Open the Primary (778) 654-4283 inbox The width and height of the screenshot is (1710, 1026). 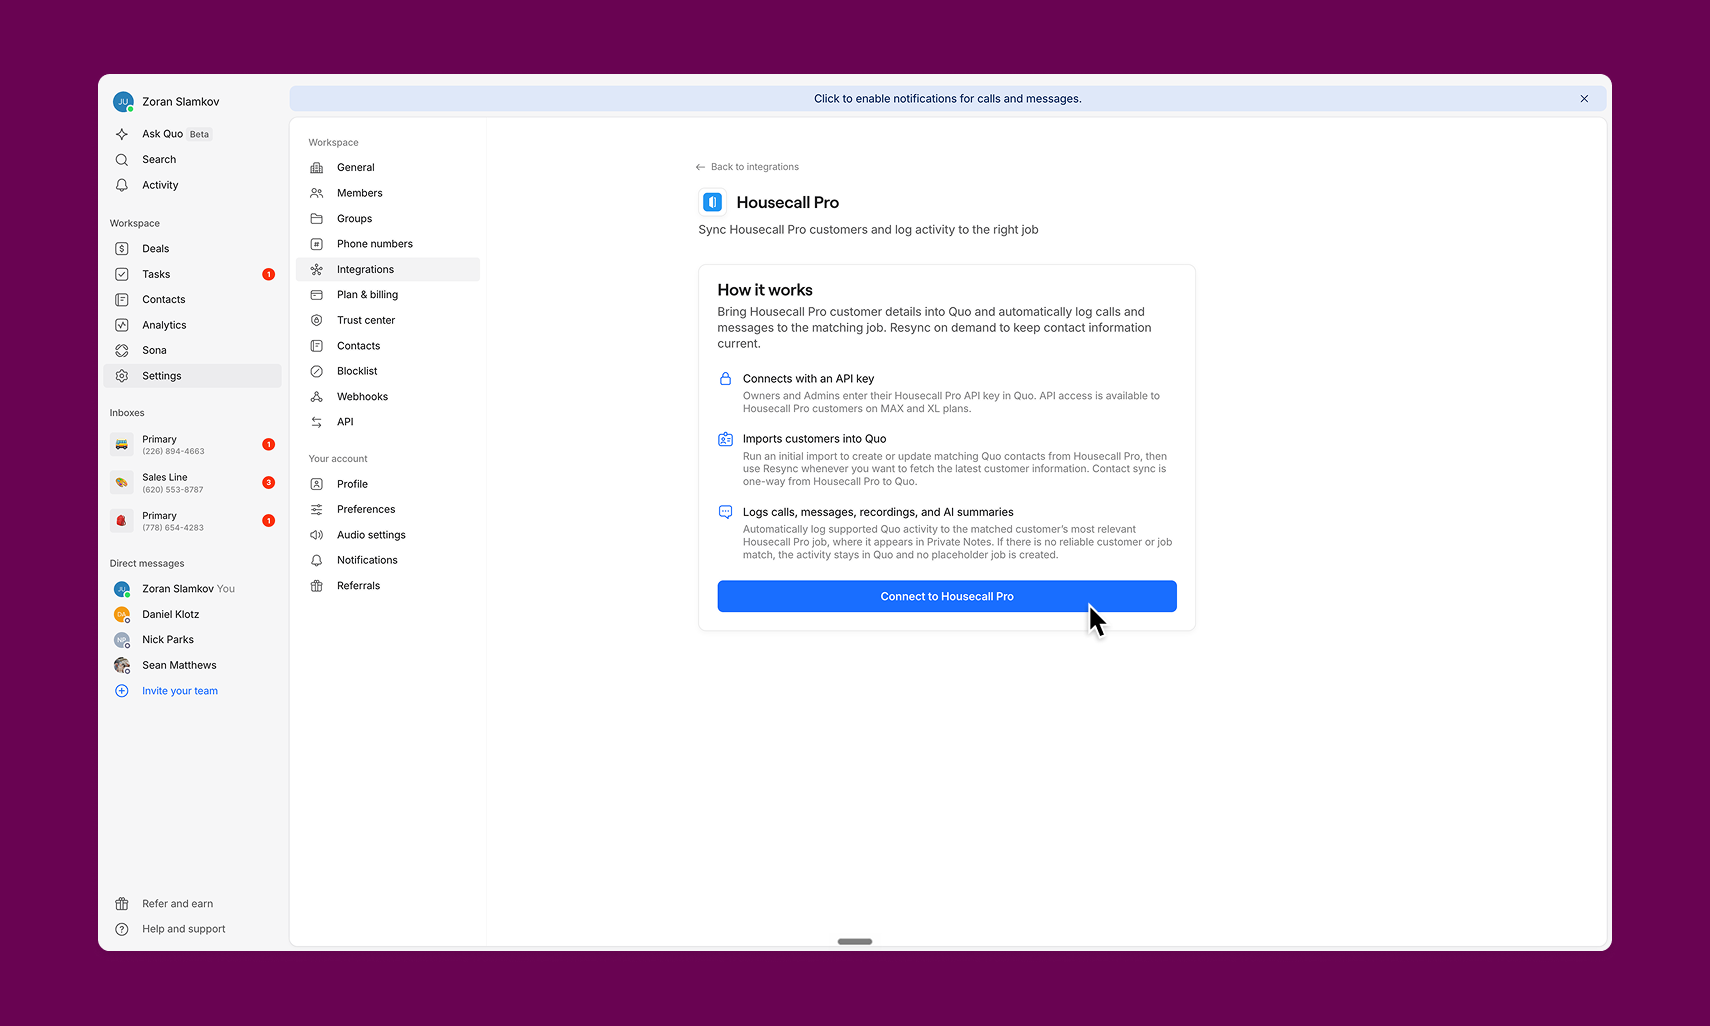coord(193,521)
